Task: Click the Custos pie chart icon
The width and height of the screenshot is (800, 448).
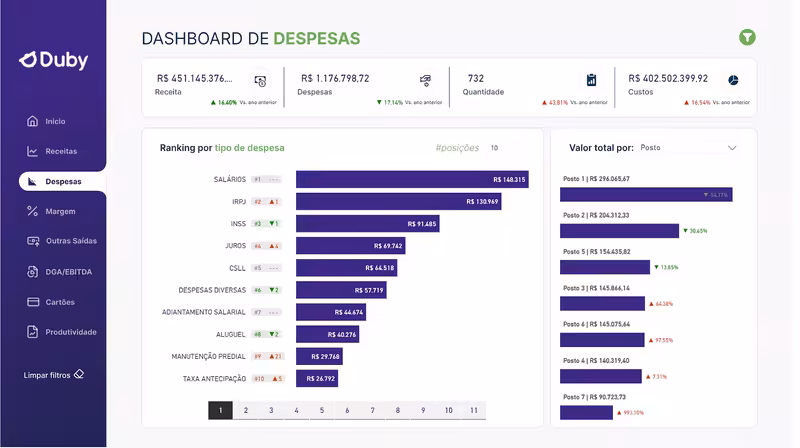Action: click(733, 80)
